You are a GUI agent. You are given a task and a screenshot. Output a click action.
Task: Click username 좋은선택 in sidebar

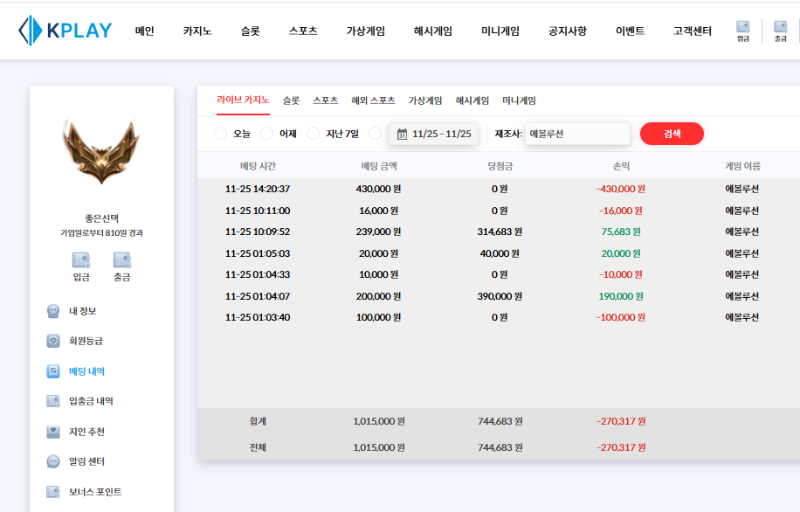[102, 218]
